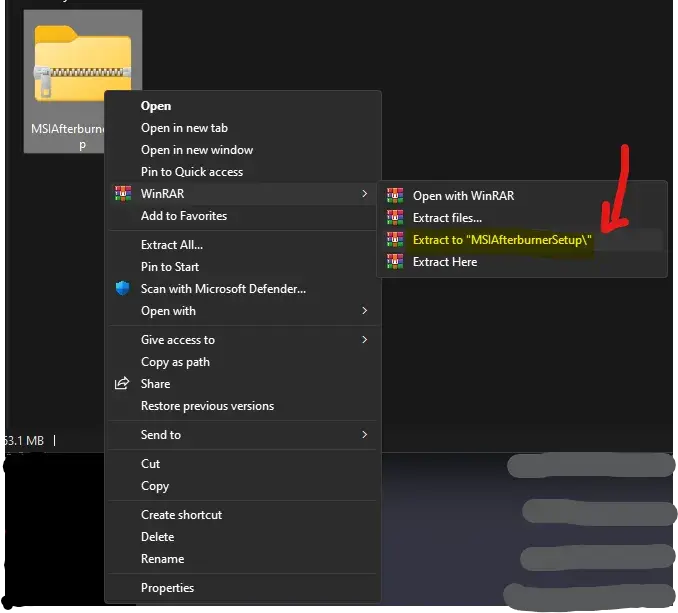The height and width of the screenshot is (613, 678).
Task: Click Open in new window
Action: coord(197,150)
